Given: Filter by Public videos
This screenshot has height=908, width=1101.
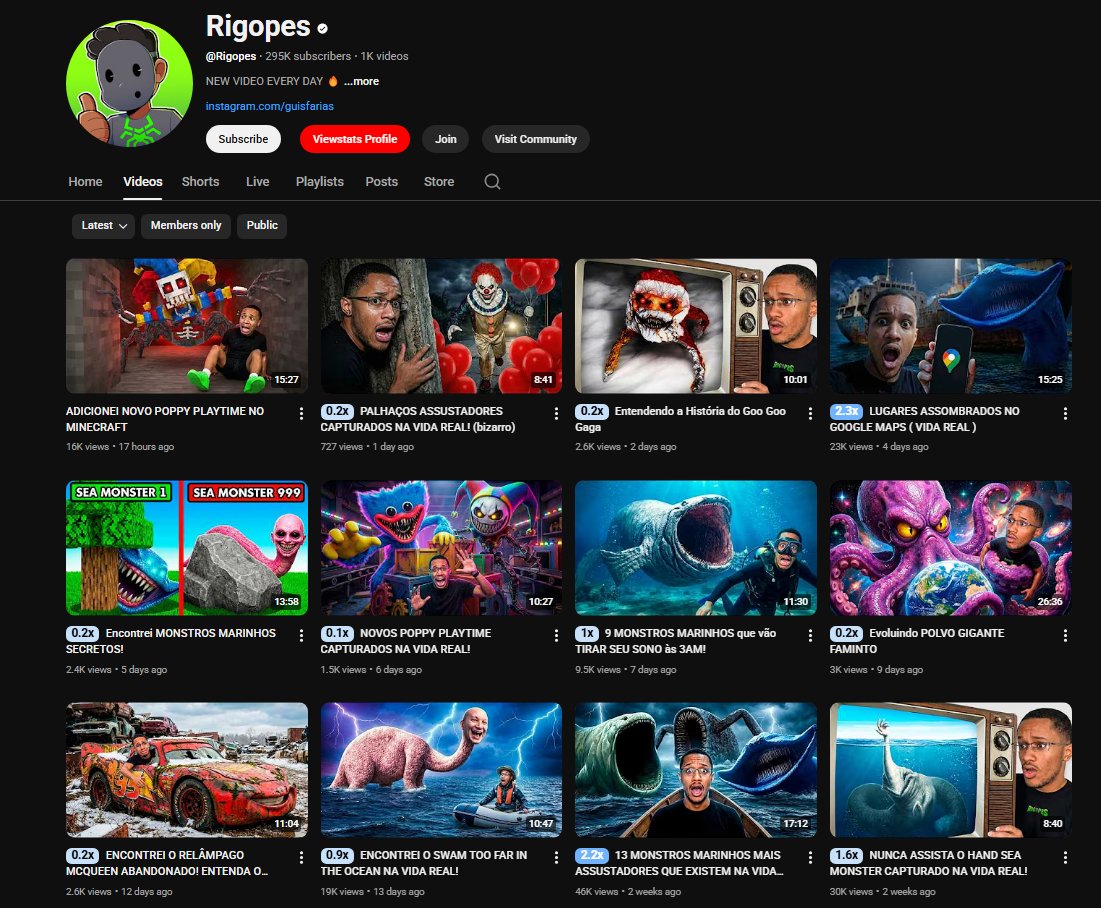Looking at the screenshot, I should click(262, 225).
